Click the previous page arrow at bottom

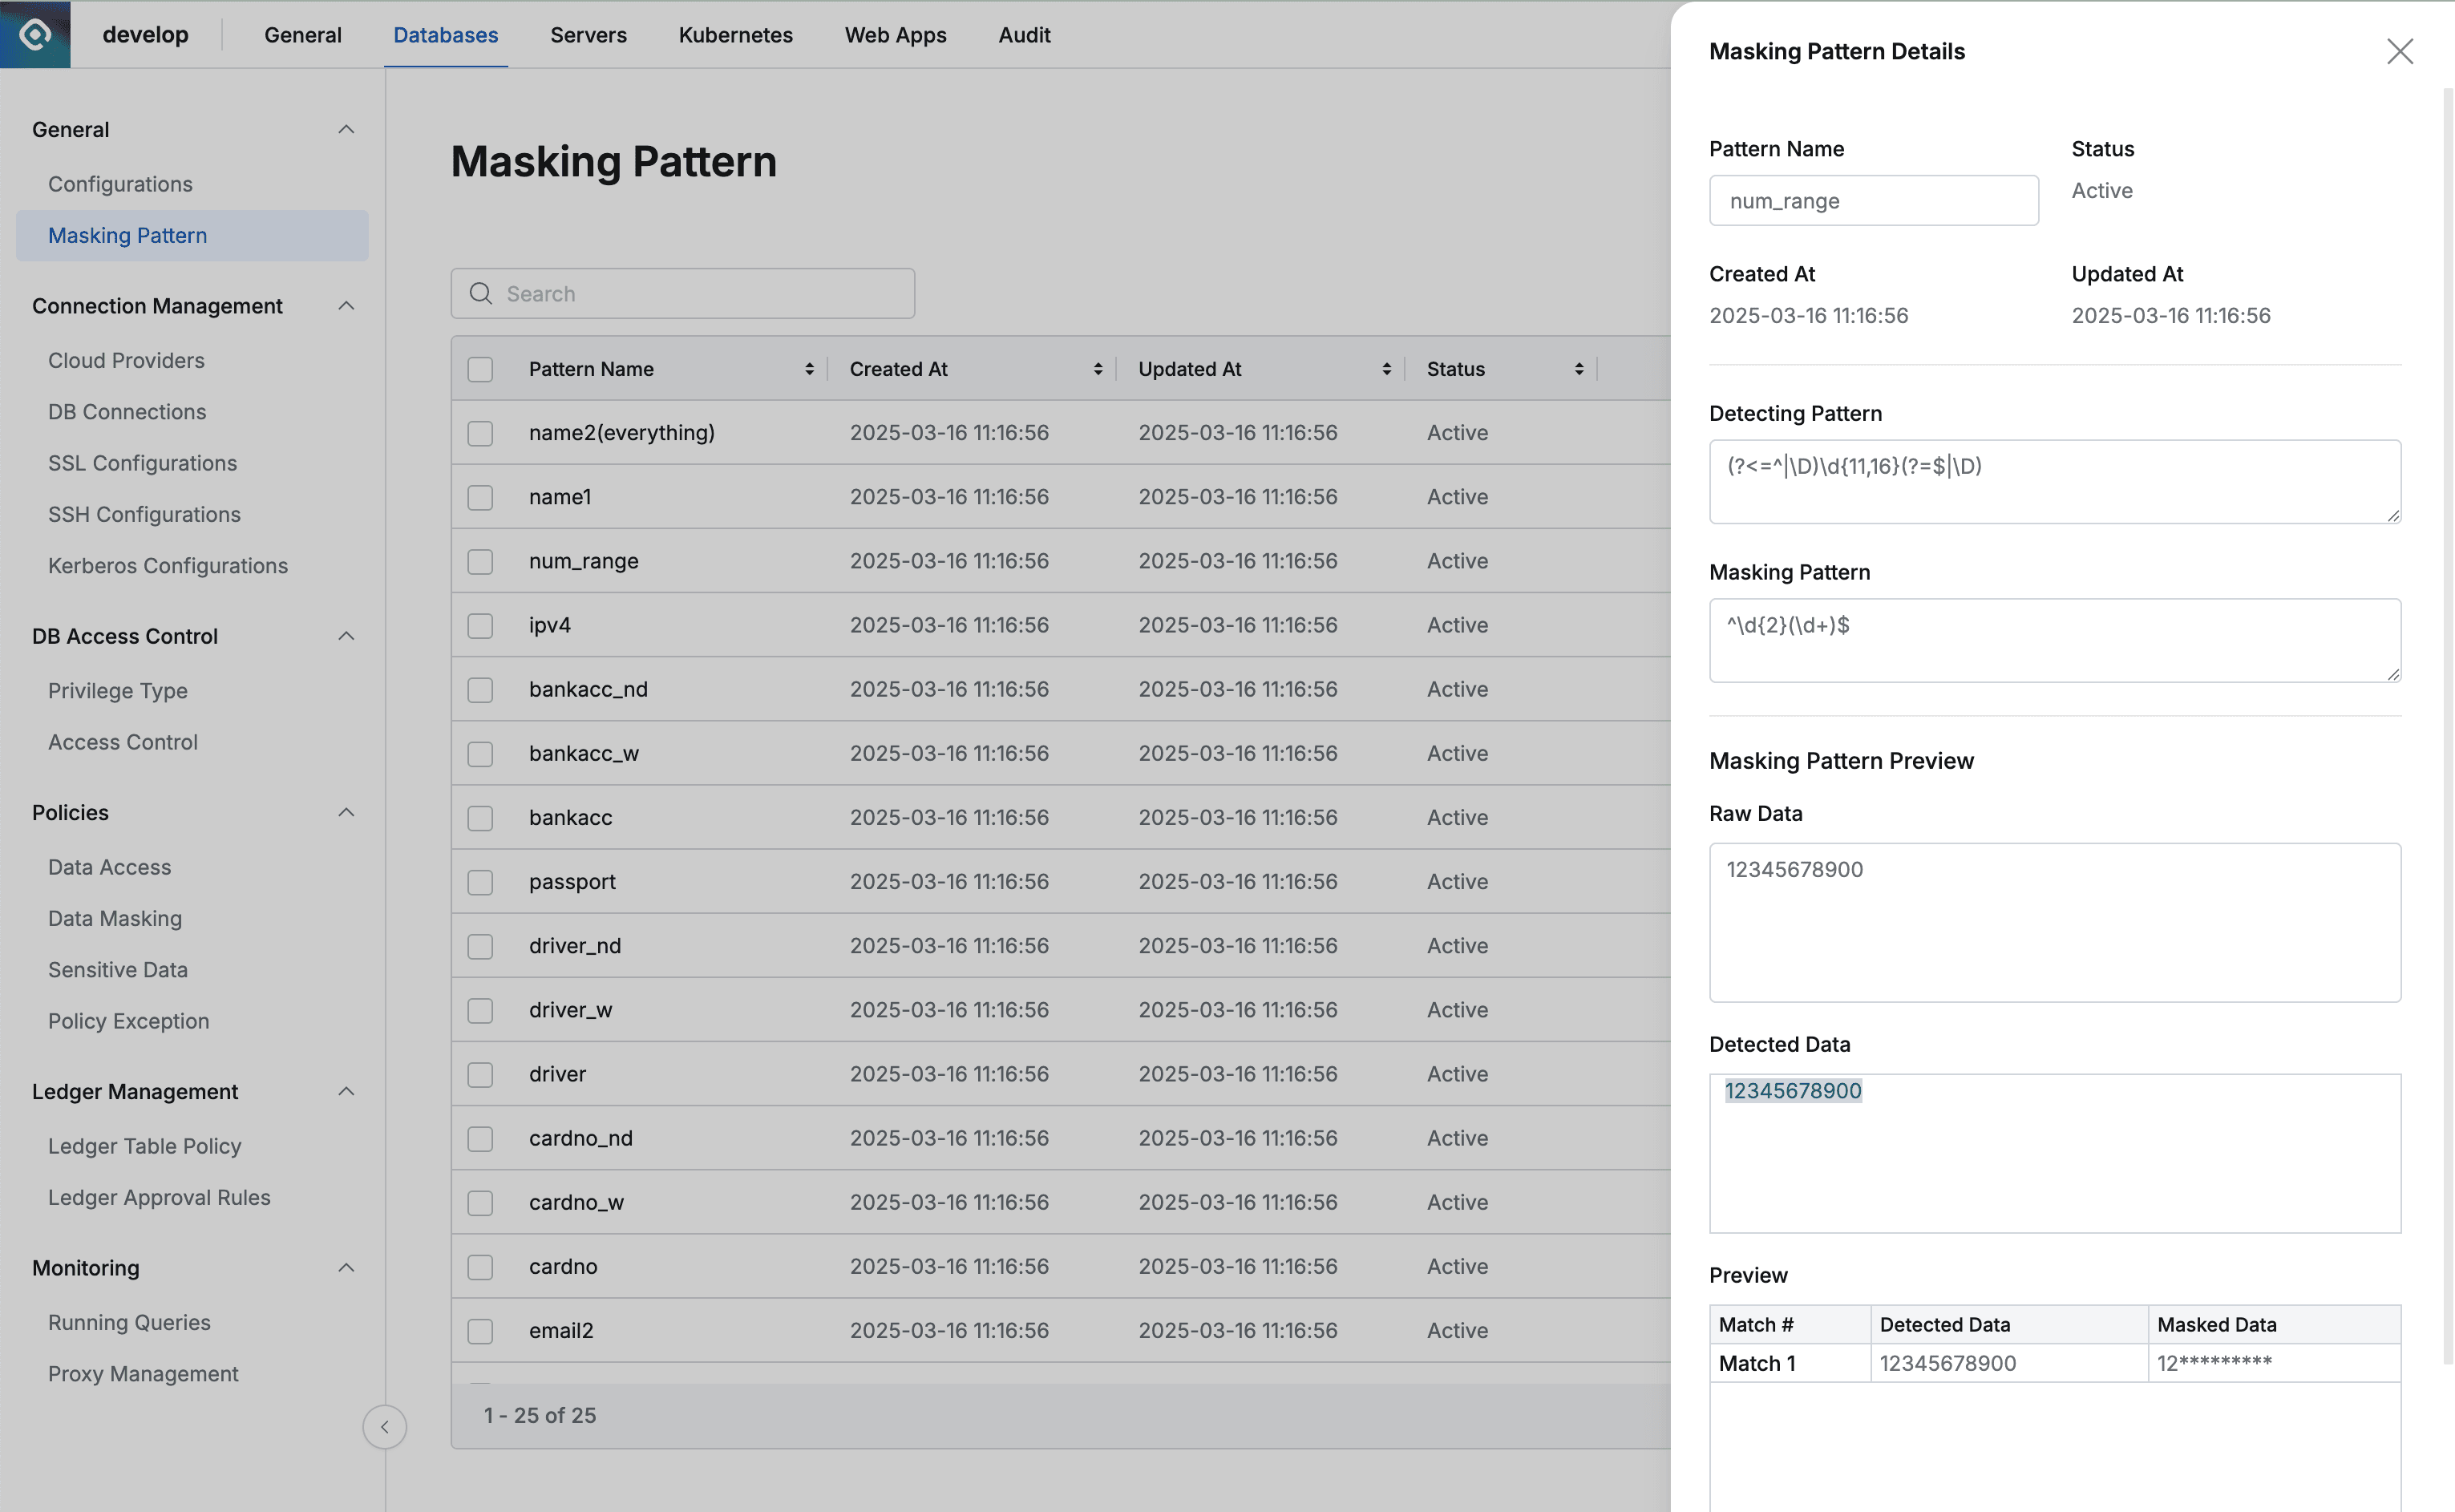[385, 1427]
